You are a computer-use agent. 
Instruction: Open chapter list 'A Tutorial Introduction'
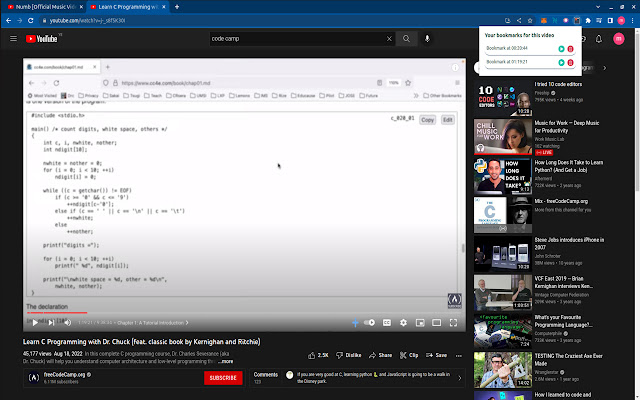[x=153, y=323]
